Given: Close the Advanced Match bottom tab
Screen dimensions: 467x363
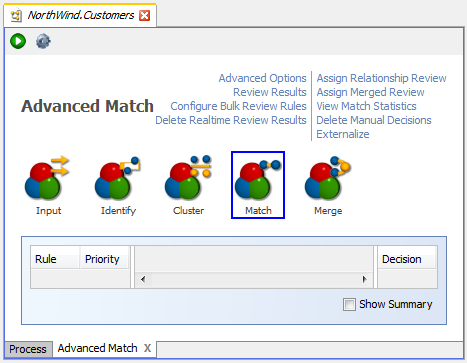Looking at the screenshot, I should [x=147, y=348].
